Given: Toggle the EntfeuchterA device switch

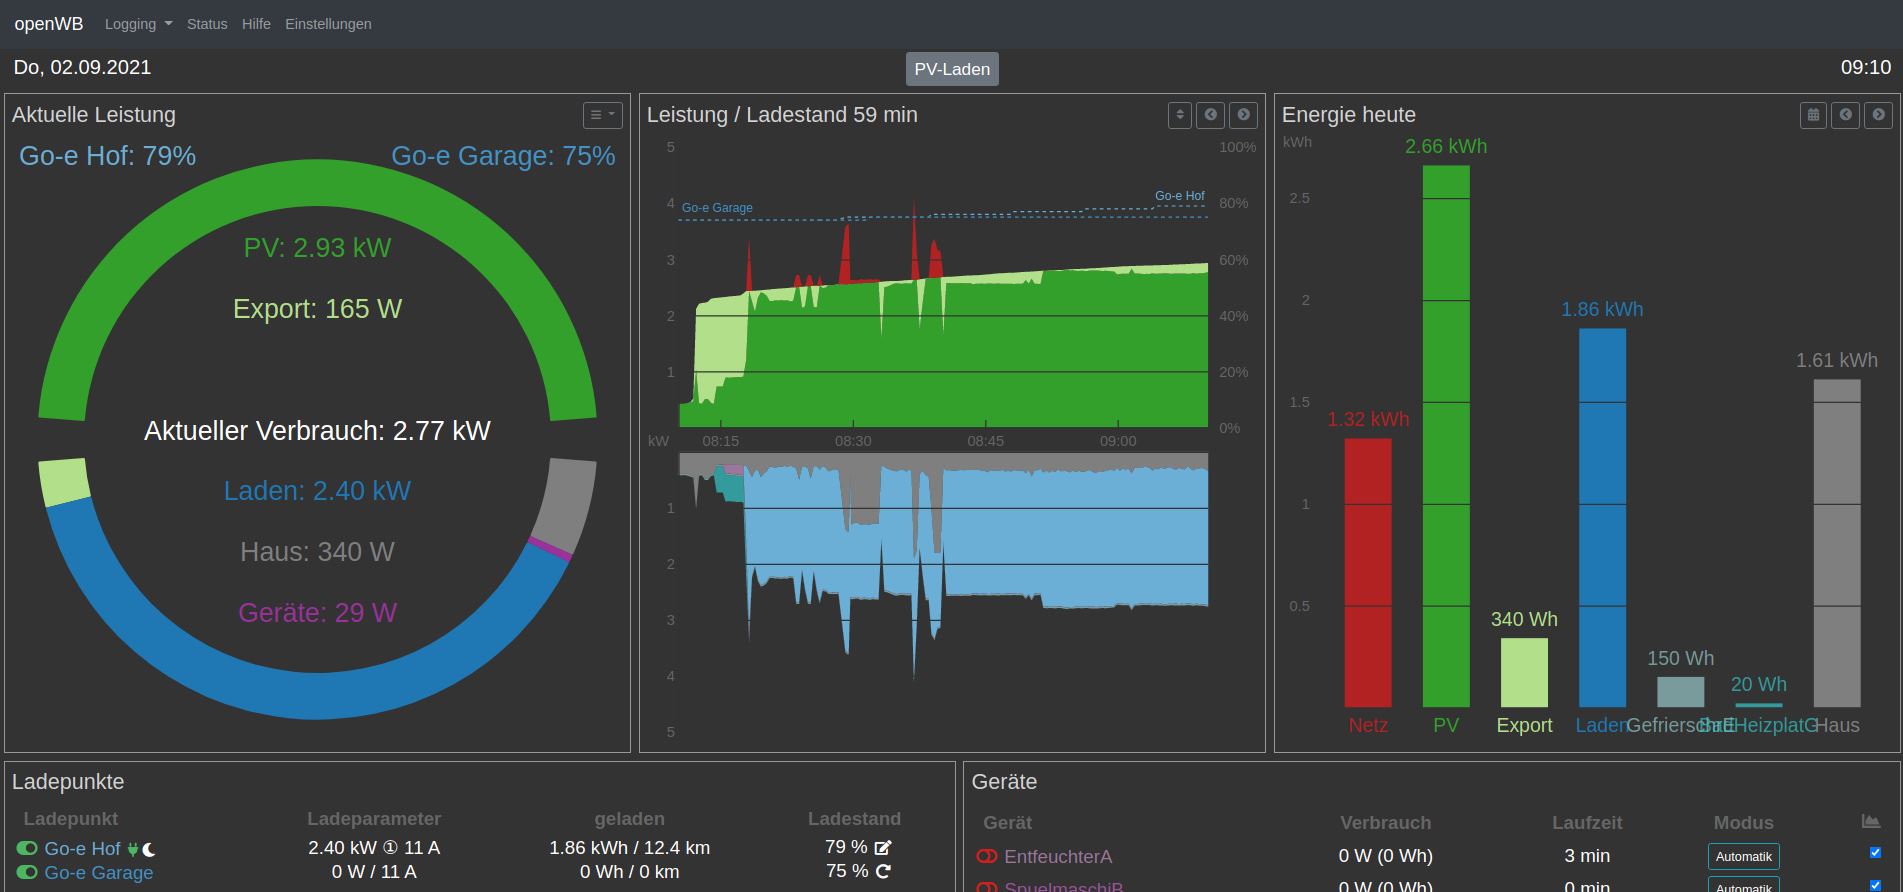Looking at the screenshot, I should [x=987, y=856].
